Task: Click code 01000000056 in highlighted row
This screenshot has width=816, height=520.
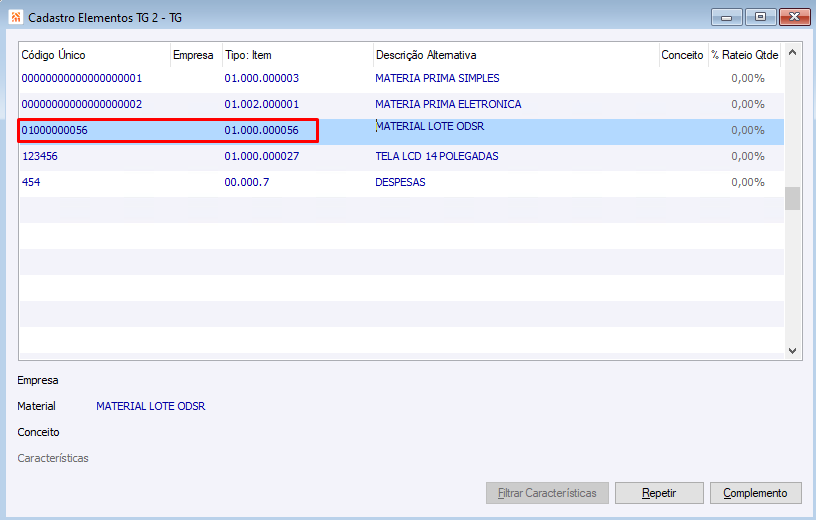Action: click(x=55, y=130)
